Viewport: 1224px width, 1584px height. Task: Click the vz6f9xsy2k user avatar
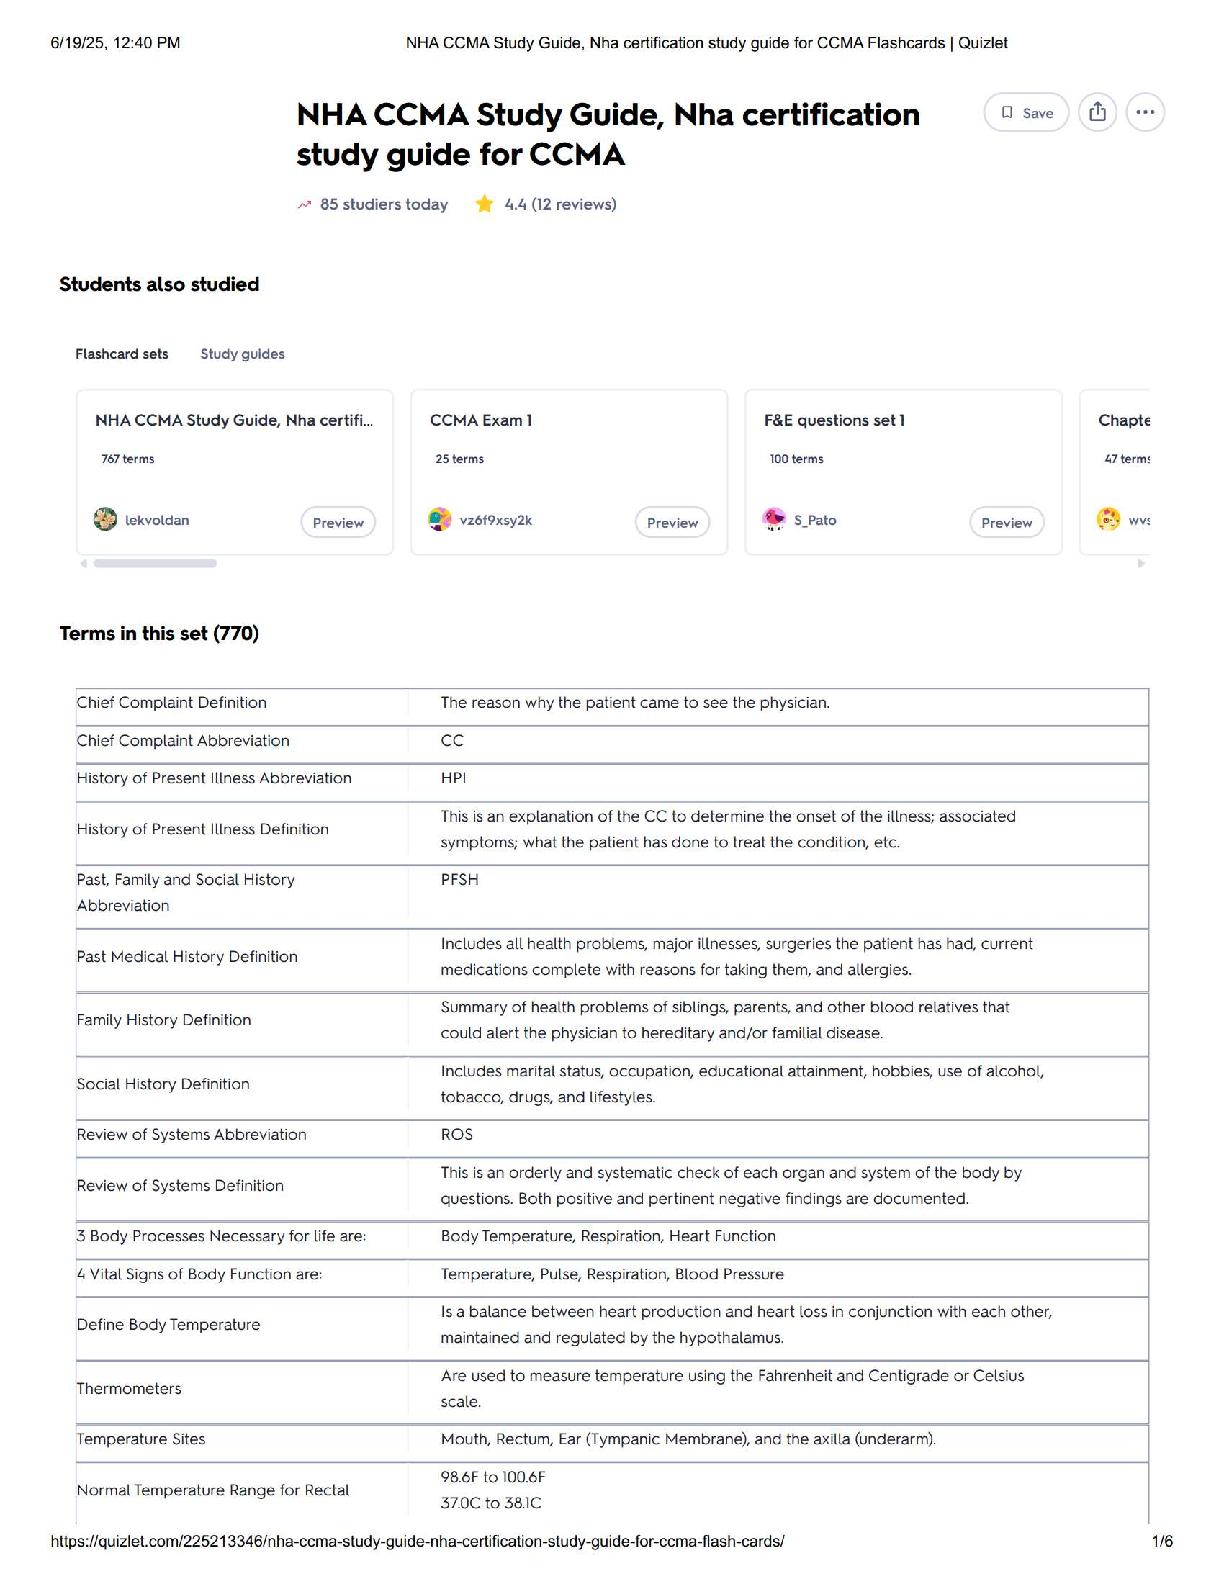pos(439,520)
